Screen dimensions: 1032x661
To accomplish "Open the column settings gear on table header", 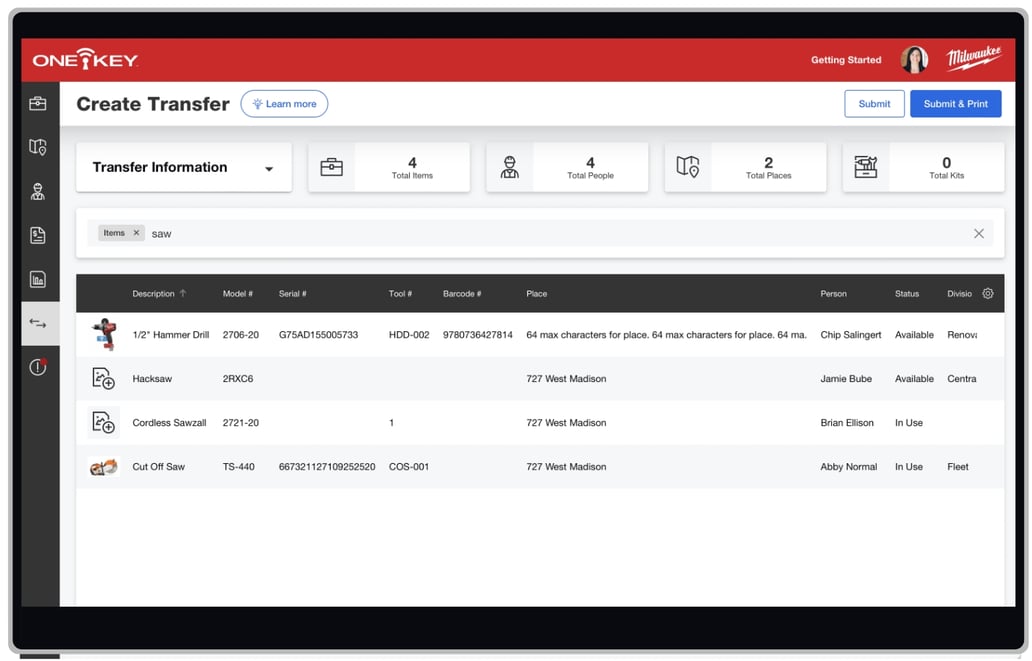I will point(988,293).
